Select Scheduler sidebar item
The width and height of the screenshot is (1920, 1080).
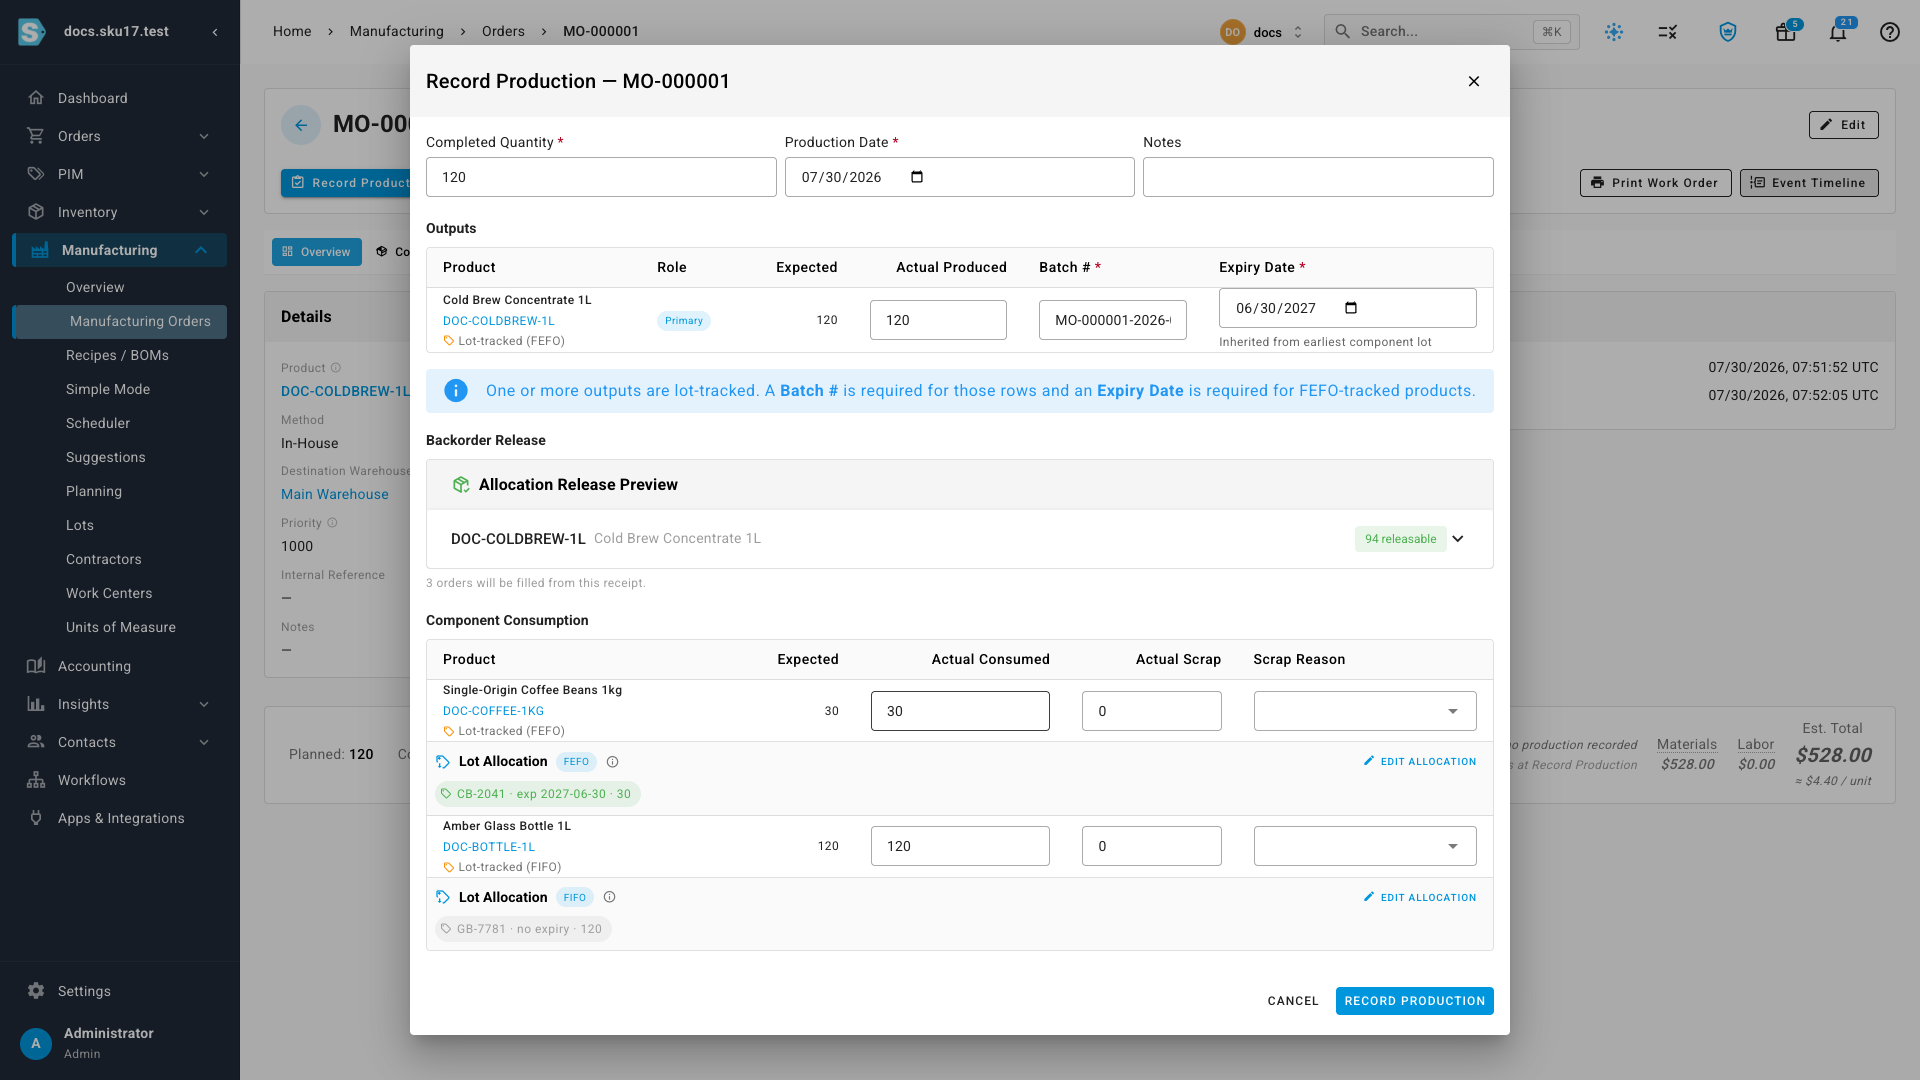point(120,423)
